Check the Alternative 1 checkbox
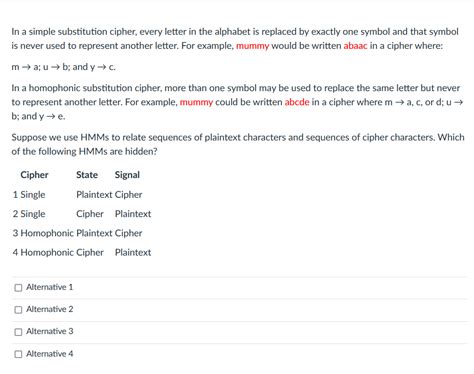The height and width of the screenshot is (374, 474). coord(18,287)
